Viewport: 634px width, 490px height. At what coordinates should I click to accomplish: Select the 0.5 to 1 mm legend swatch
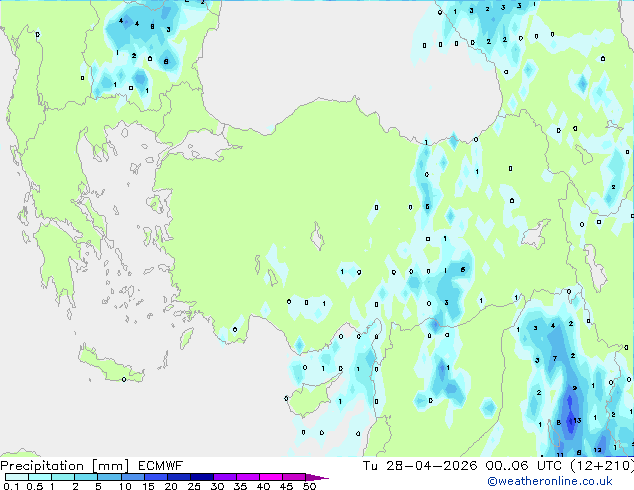pos(40,477)
